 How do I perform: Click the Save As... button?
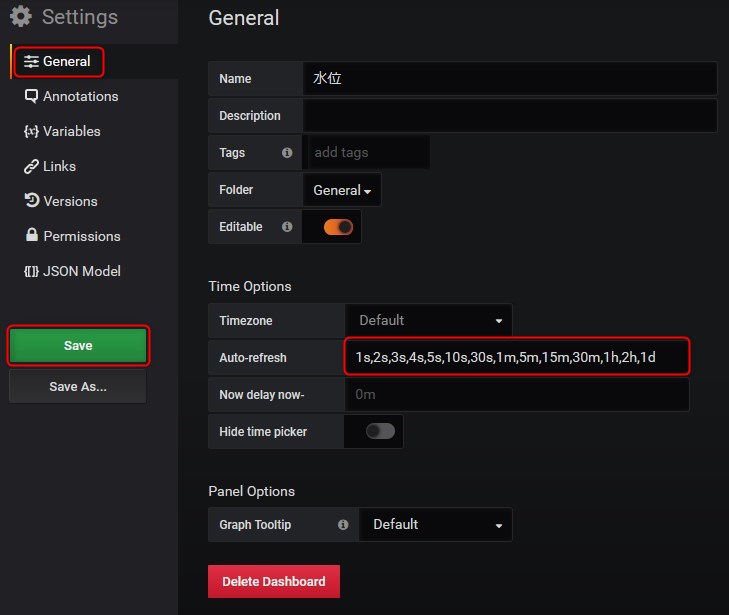point(78,386)
